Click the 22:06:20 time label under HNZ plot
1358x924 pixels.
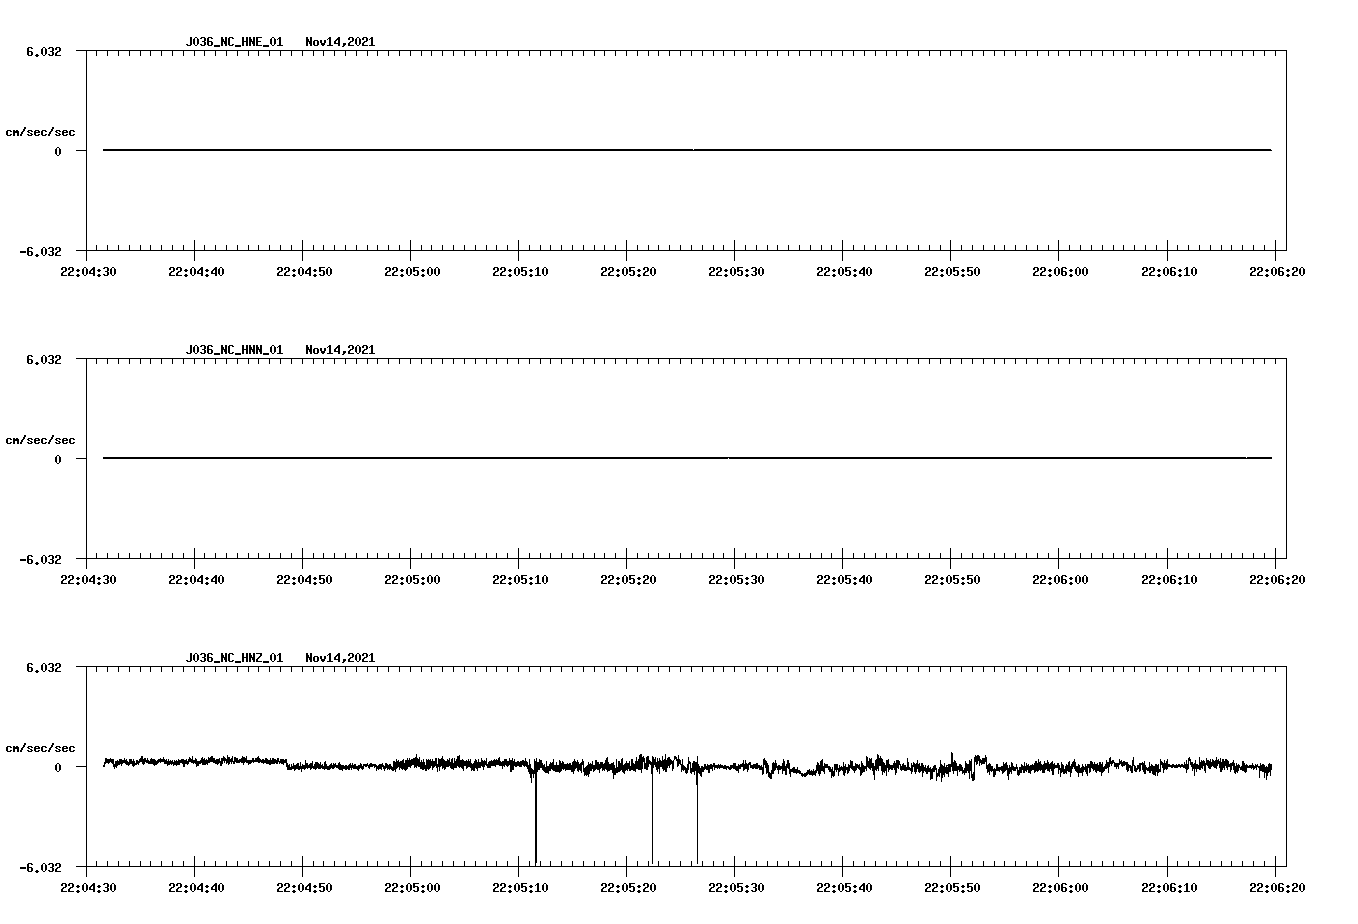pyautogui.click(x=1276, y=887)
